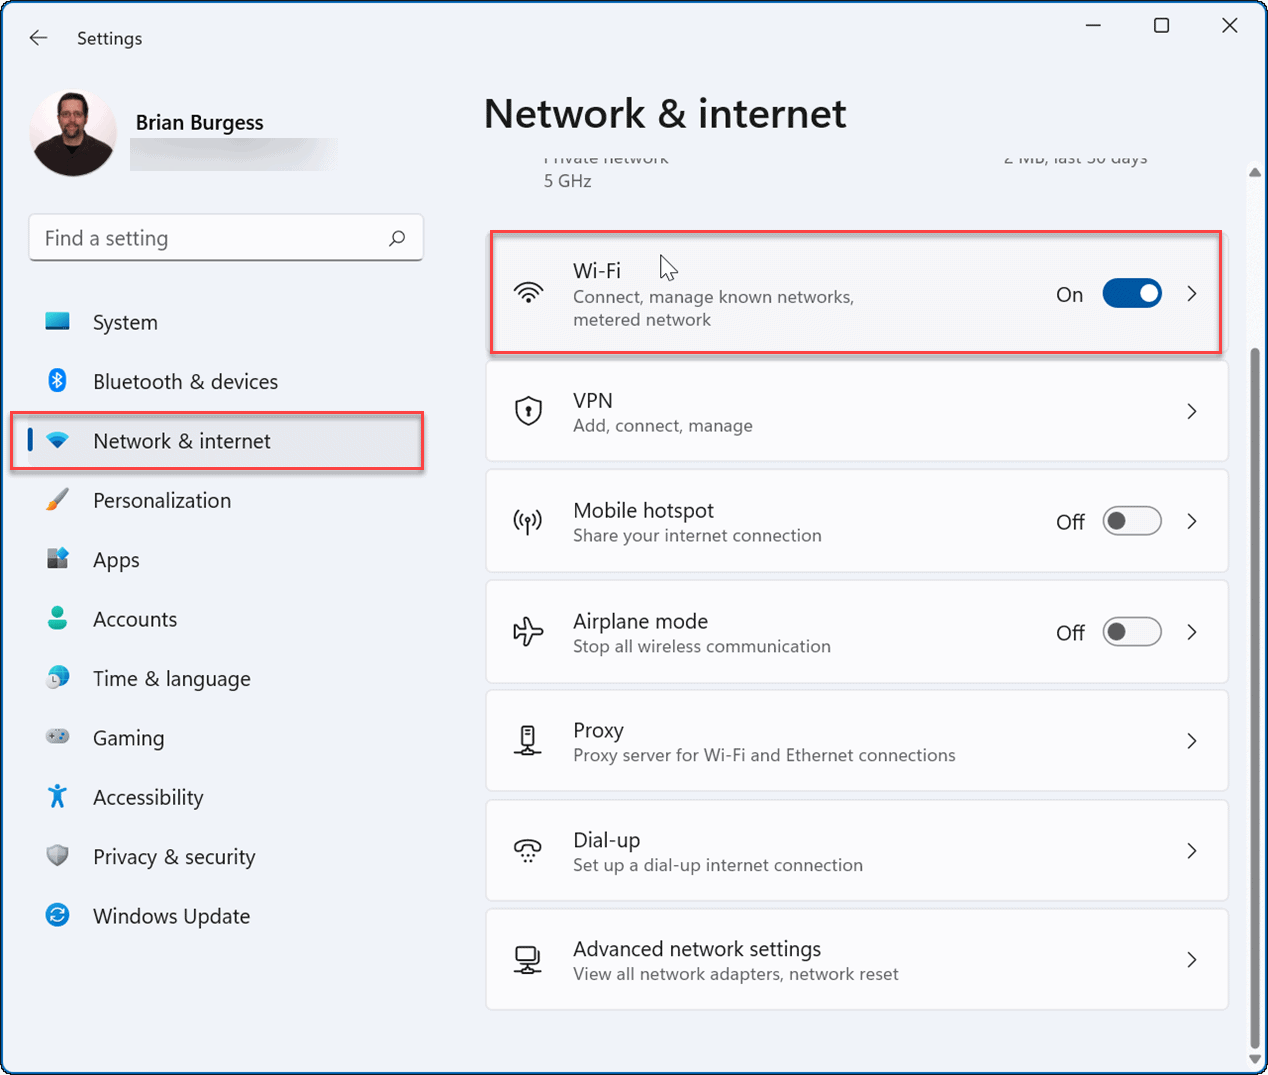This screenshot has width=1268, height=1075.
Task: Click the Wi-Fi signal icon
Action: [x=528, y=293]
